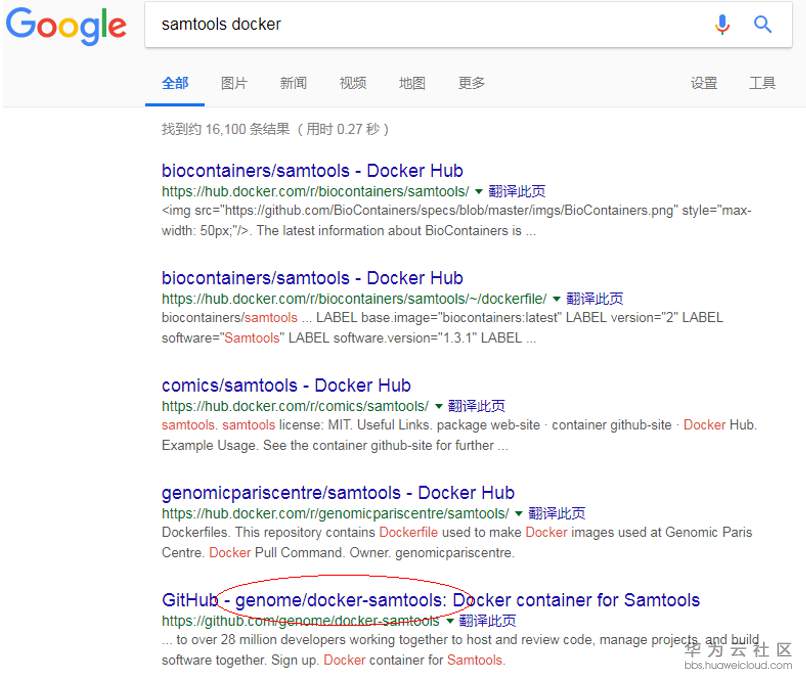Click 翻译此页 for genomicpariscentre result
806x680 pixels.
557,513
